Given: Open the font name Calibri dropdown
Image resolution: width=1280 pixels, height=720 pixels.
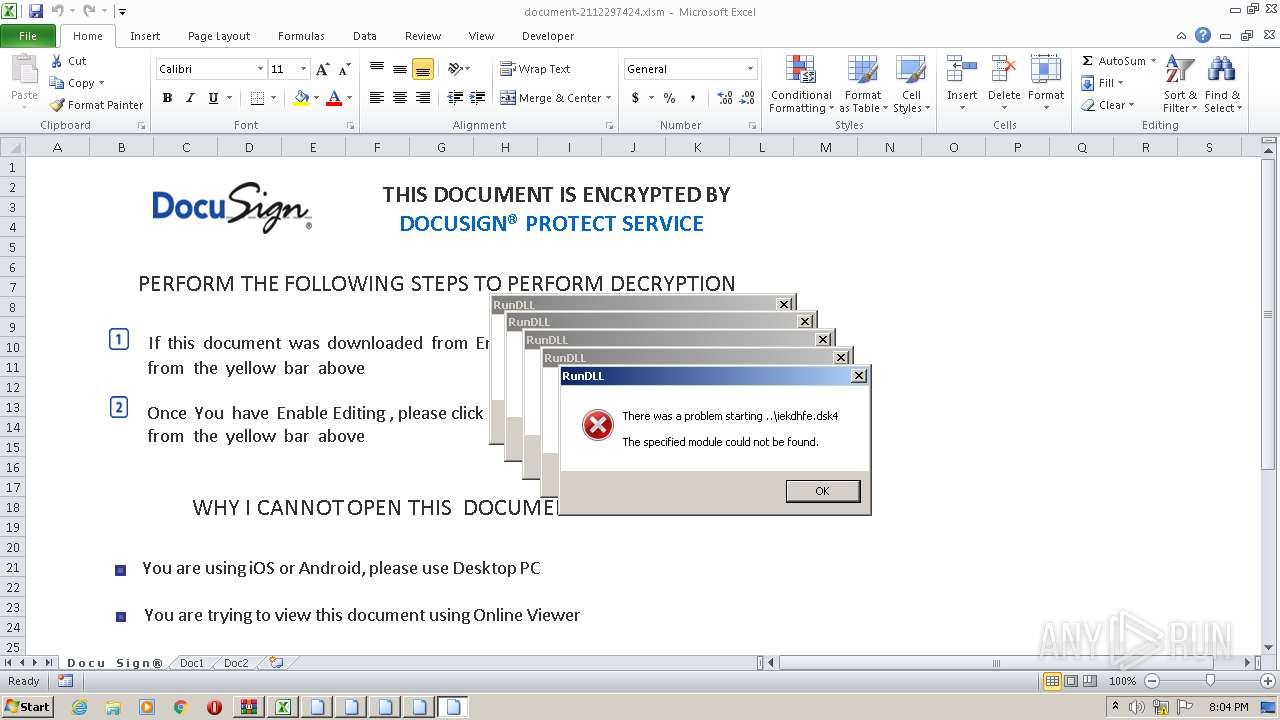Looking at the screenshot, I should click(x=260, y=69).
